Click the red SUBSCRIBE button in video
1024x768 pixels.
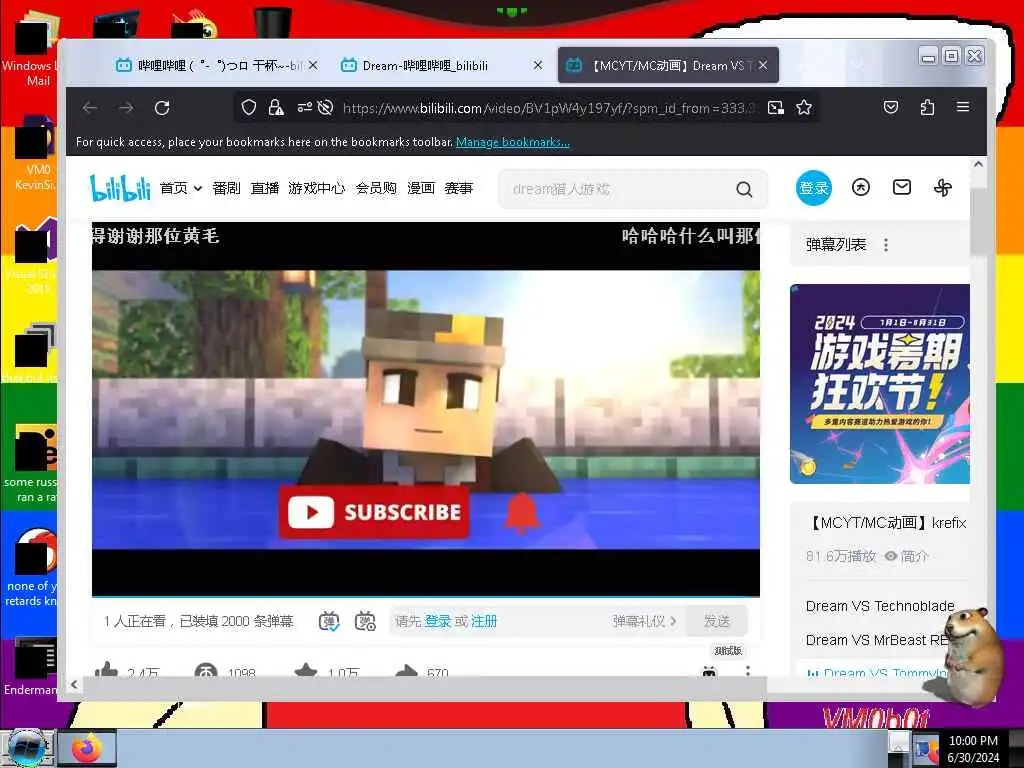coord(374,512)
